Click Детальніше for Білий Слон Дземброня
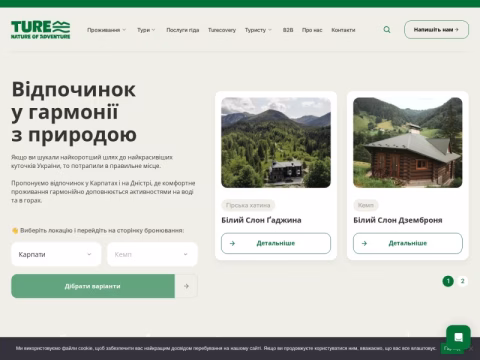 pyautogui.click(x=408, y=243)
